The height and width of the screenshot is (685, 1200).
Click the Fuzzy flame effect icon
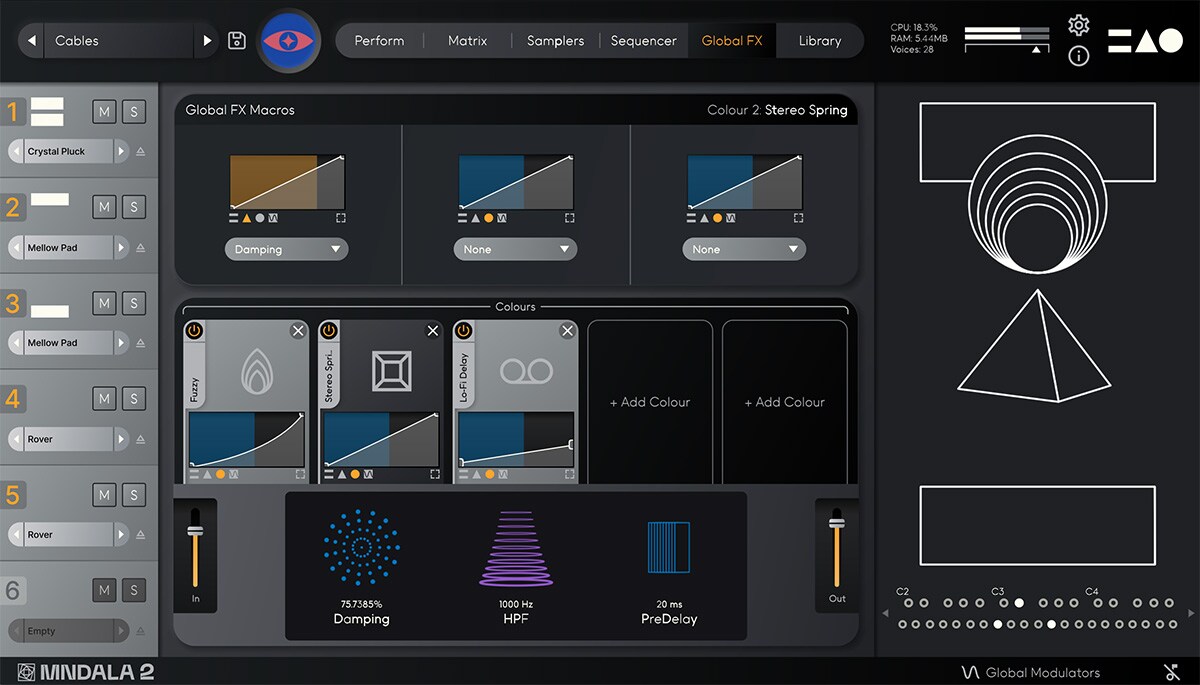[256, 373]
